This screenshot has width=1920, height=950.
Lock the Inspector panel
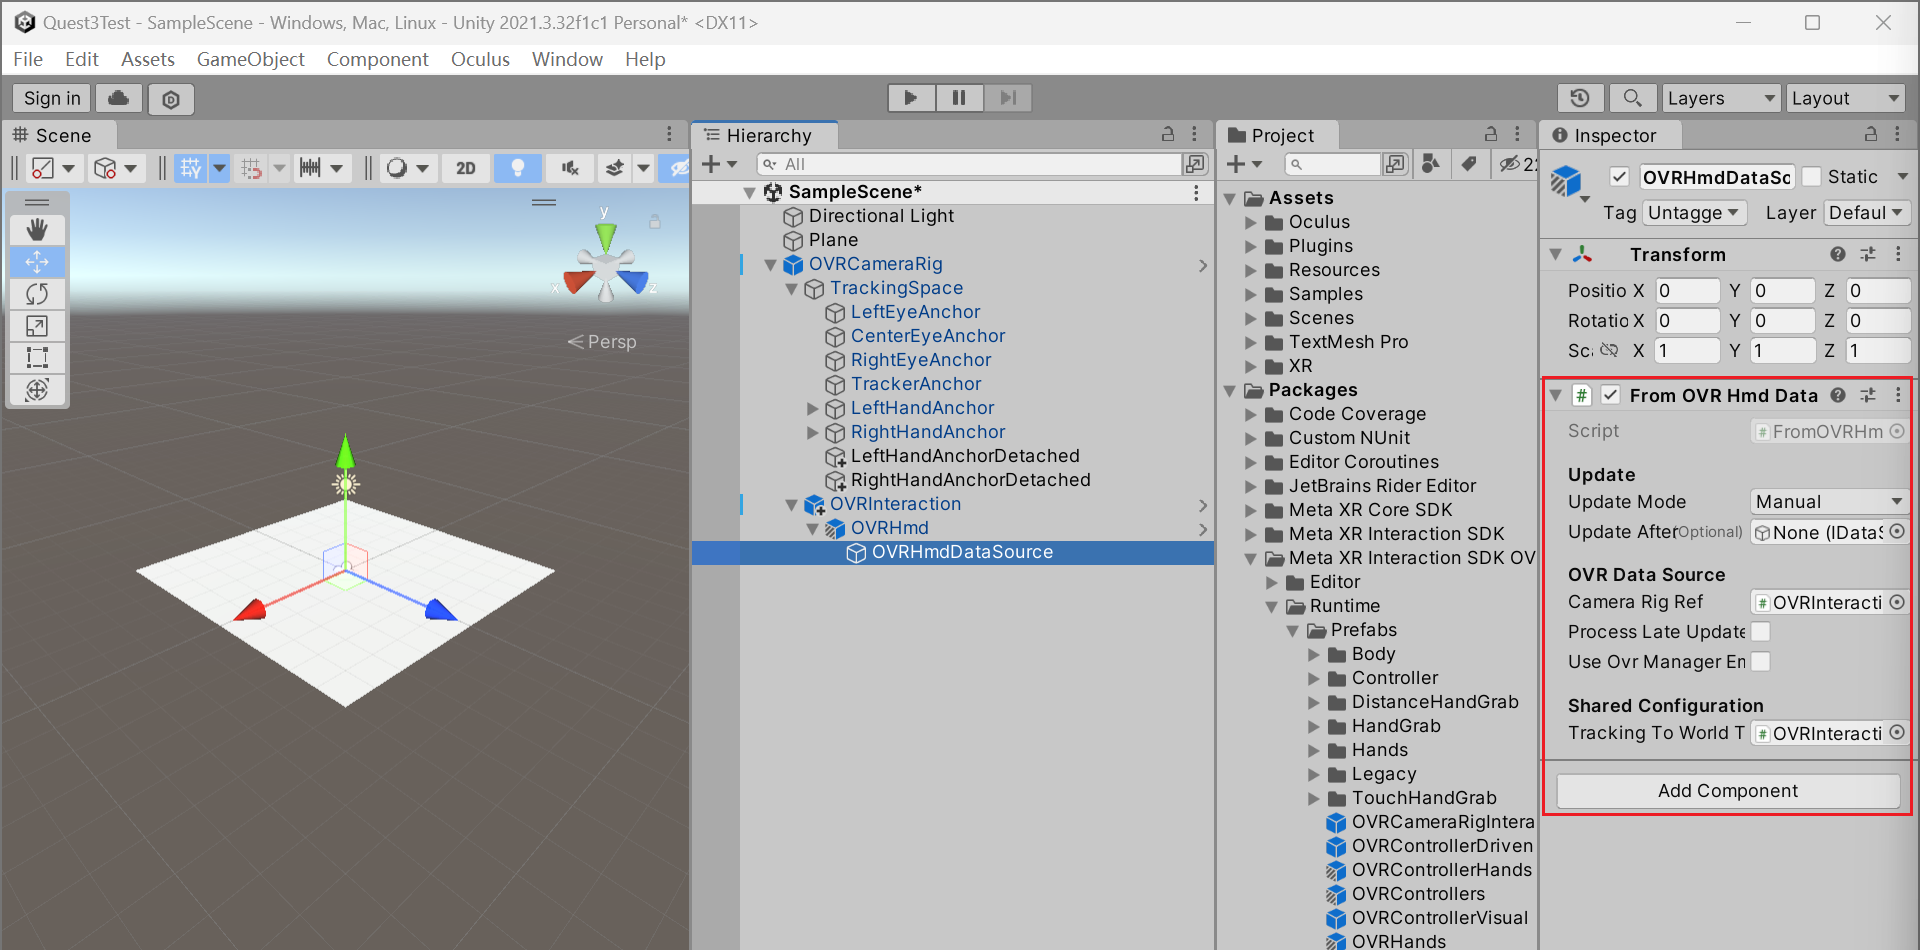tap(1870, 134)
